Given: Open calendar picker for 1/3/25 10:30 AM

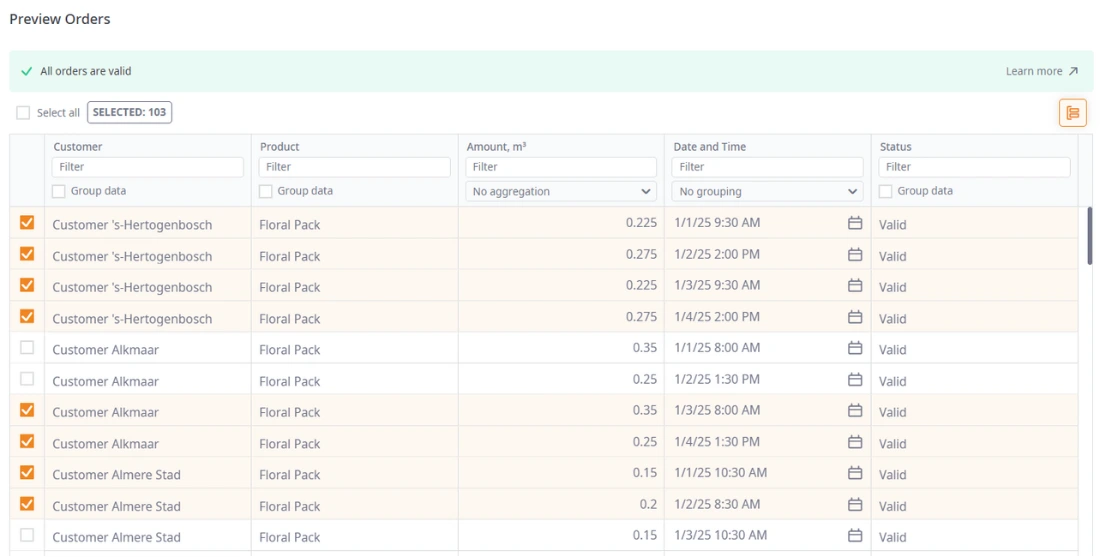Looking at the screenshot, I should pyautogui.click(x=854, y=535).
